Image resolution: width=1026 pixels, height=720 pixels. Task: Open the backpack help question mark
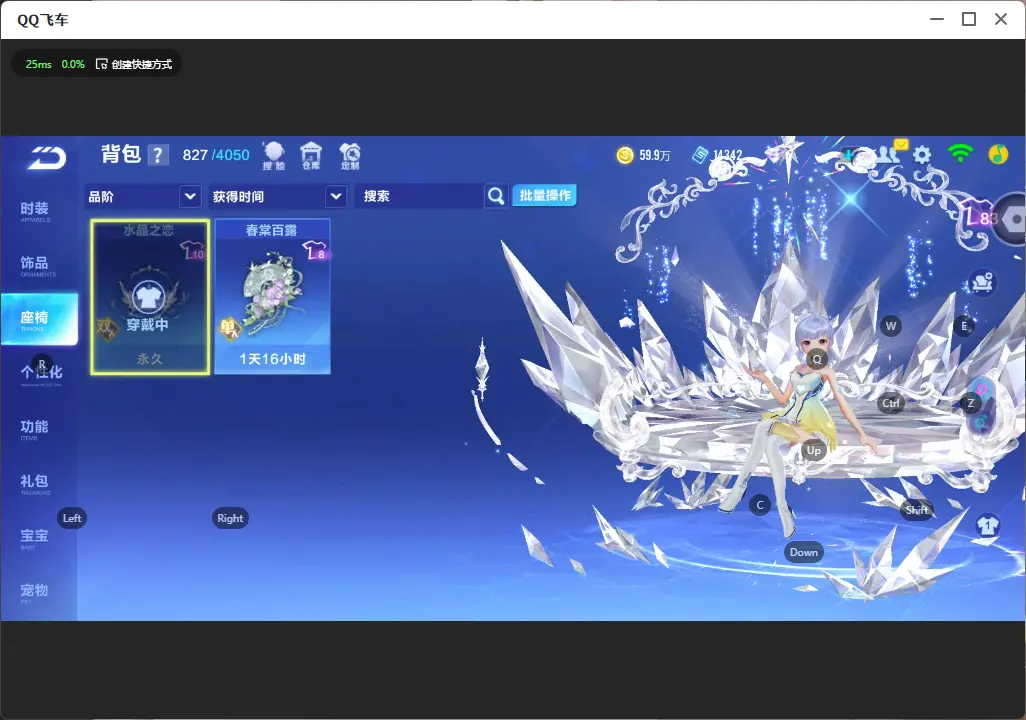[158, 155]
